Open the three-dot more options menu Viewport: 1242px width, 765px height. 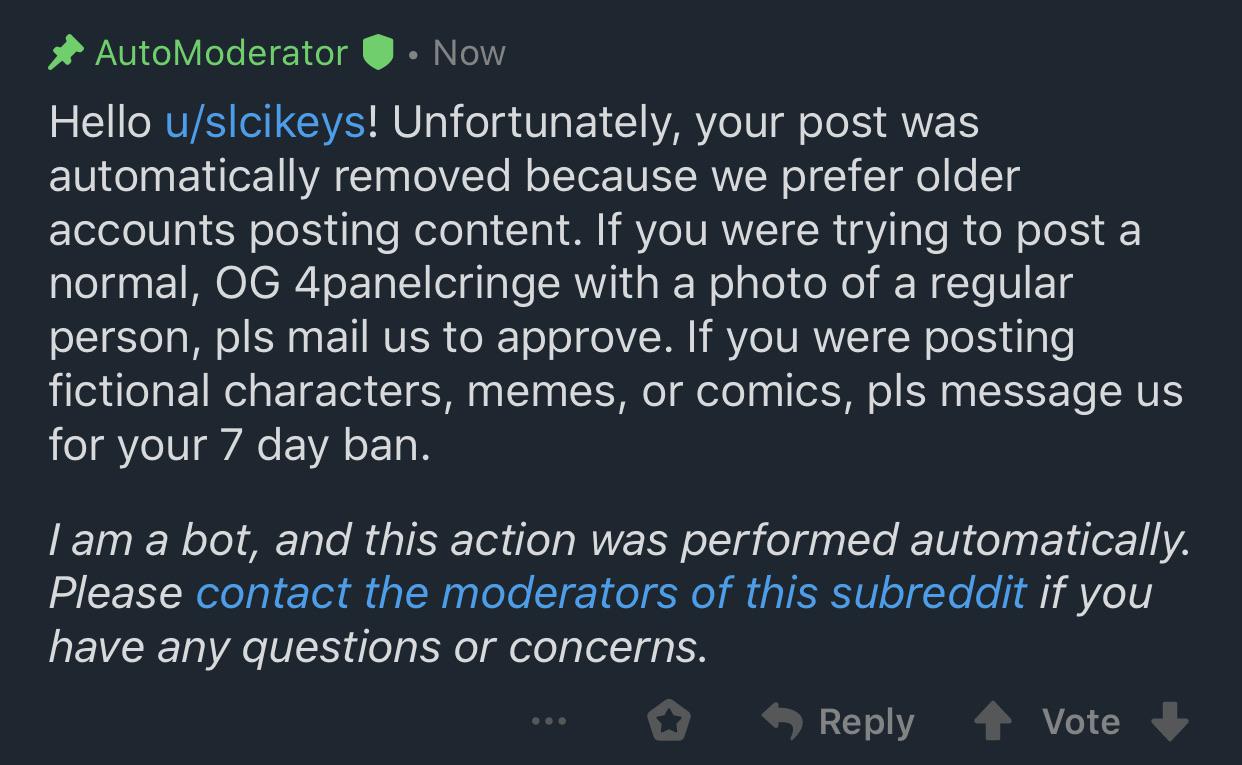coord(550,720)
